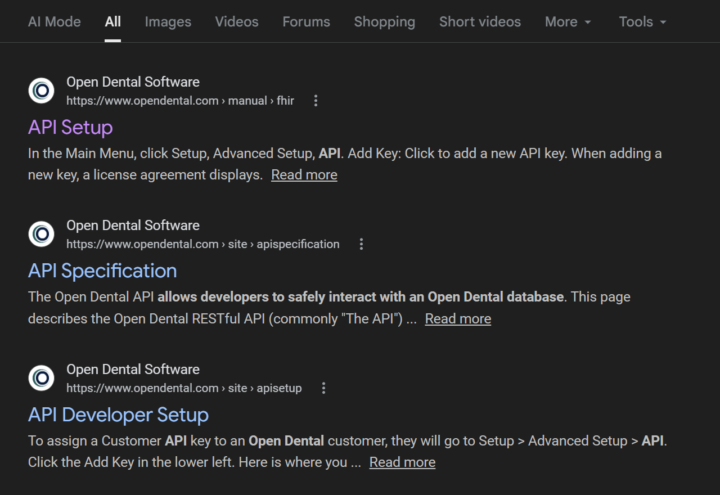Open the Open Dental favicon beside API Developer Setup result
This screenshot has width=720, height=495.
(41, 378)
